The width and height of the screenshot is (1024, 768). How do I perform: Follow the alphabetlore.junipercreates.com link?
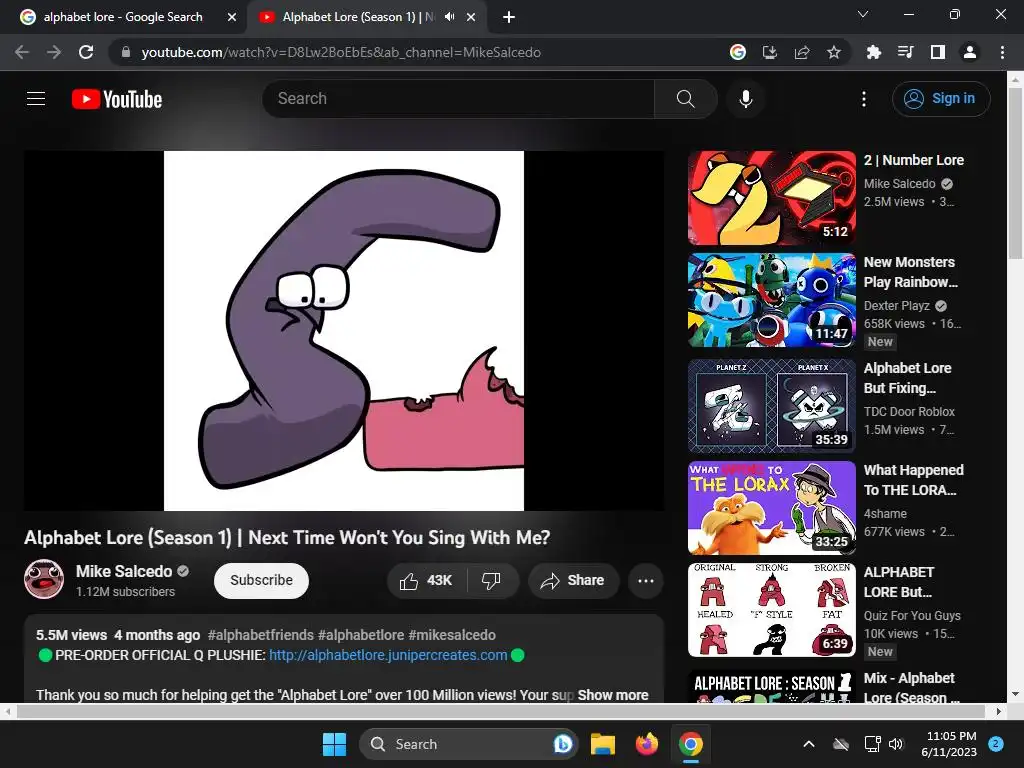[388, 655]
